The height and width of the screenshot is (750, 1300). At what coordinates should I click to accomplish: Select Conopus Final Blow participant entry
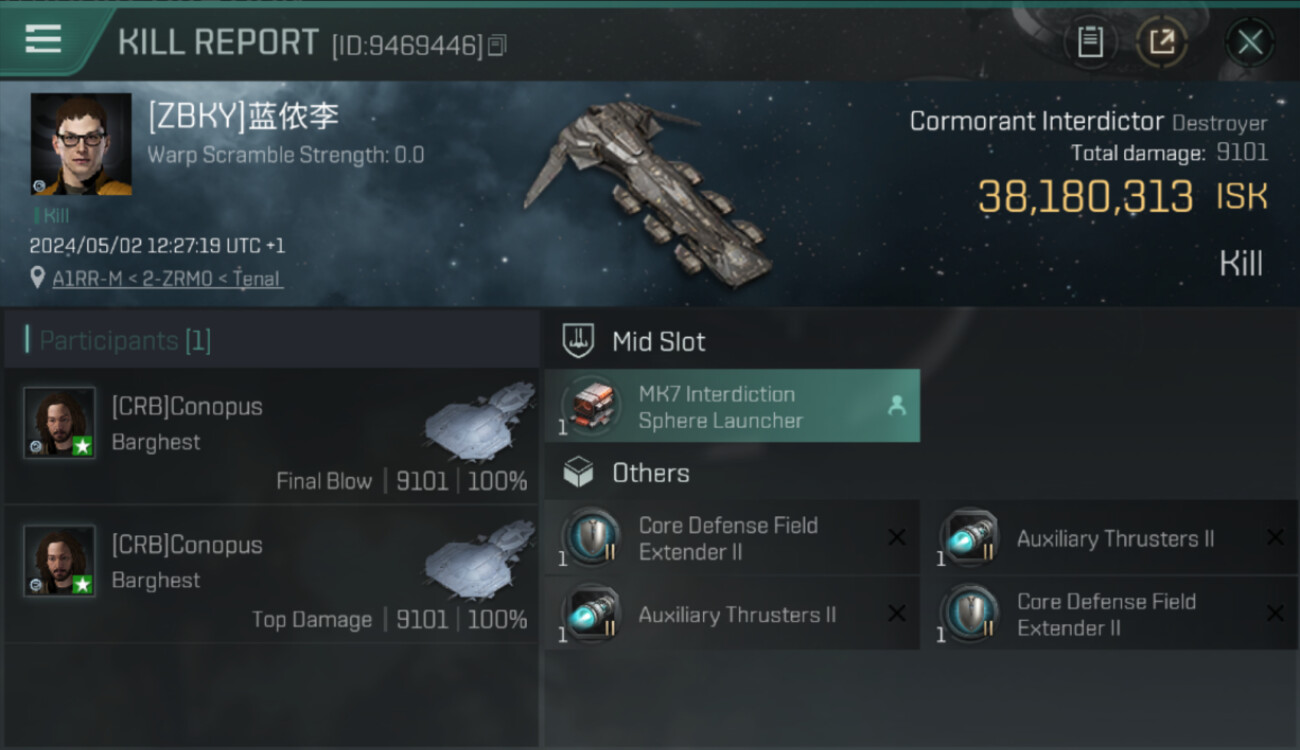(271, 436)
